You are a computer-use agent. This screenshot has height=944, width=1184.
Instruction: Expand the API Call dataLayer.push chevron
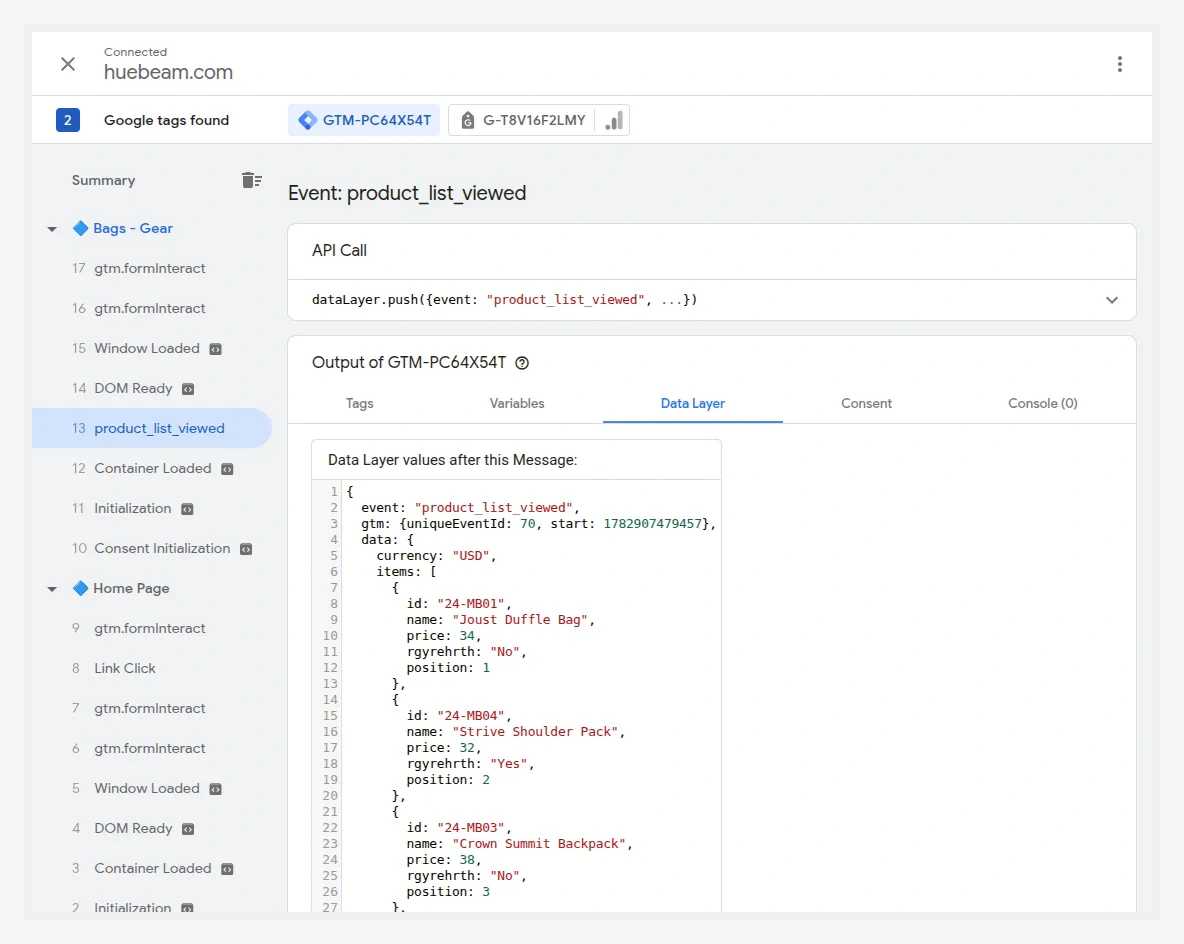click(1112, 300)
